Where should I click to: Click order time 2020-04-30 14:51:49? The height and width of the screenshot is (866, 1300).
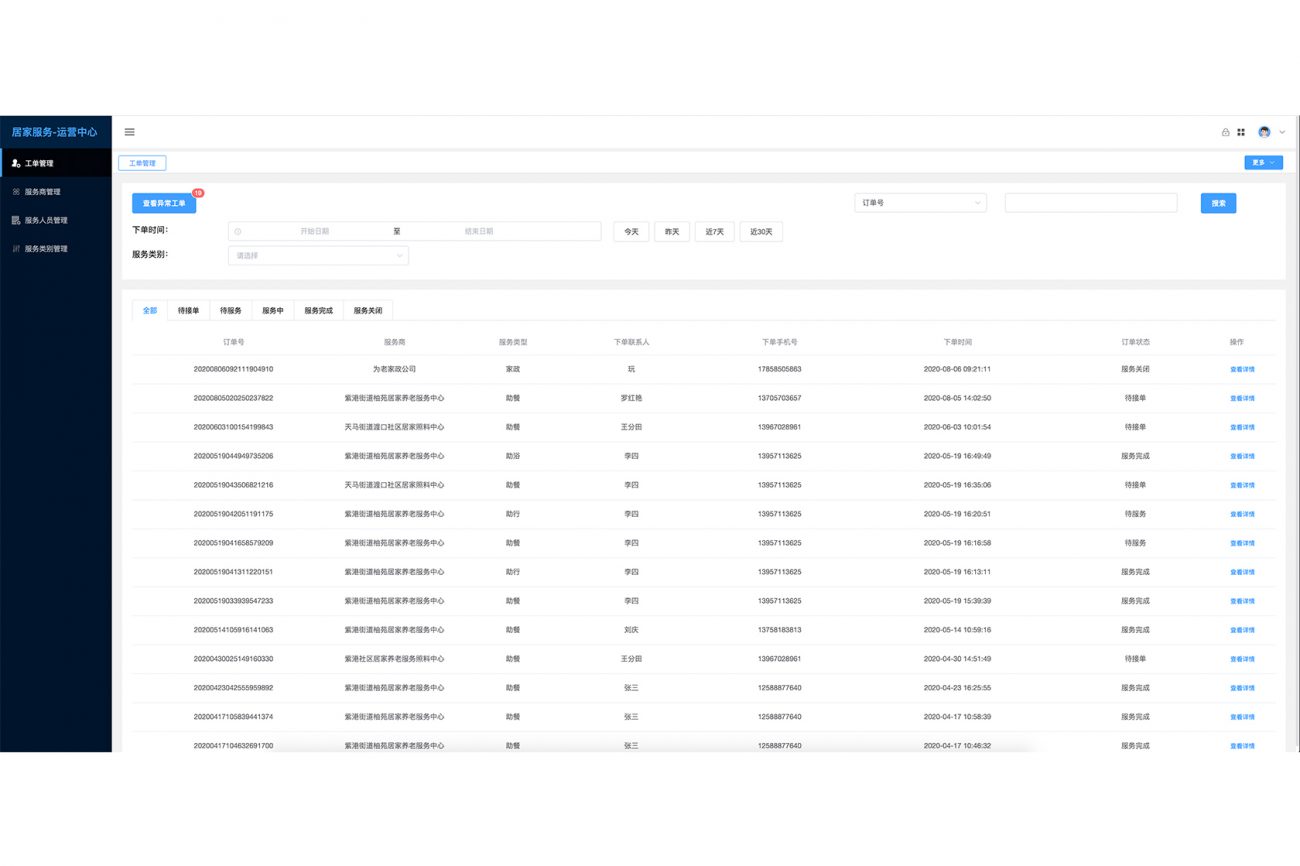[x=957, y=659]
